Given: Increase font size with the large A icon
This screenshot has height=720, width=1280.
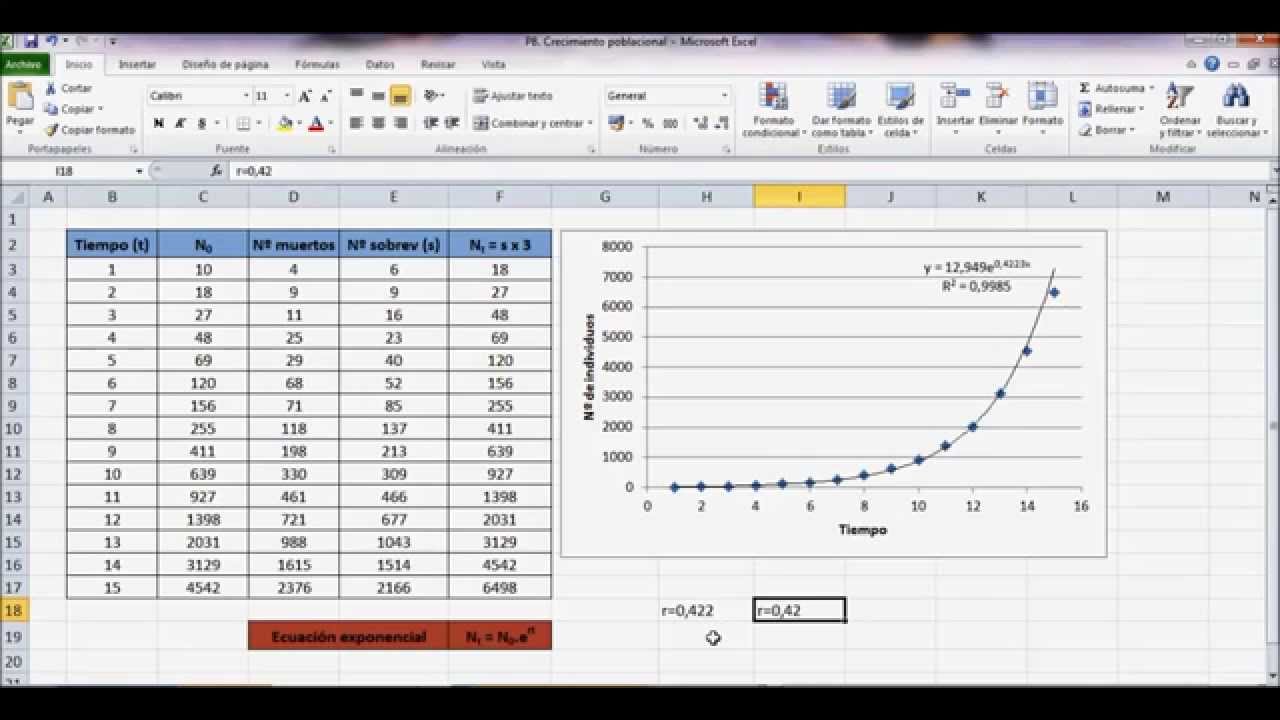Looking at the screenshot, I should 306,96.
